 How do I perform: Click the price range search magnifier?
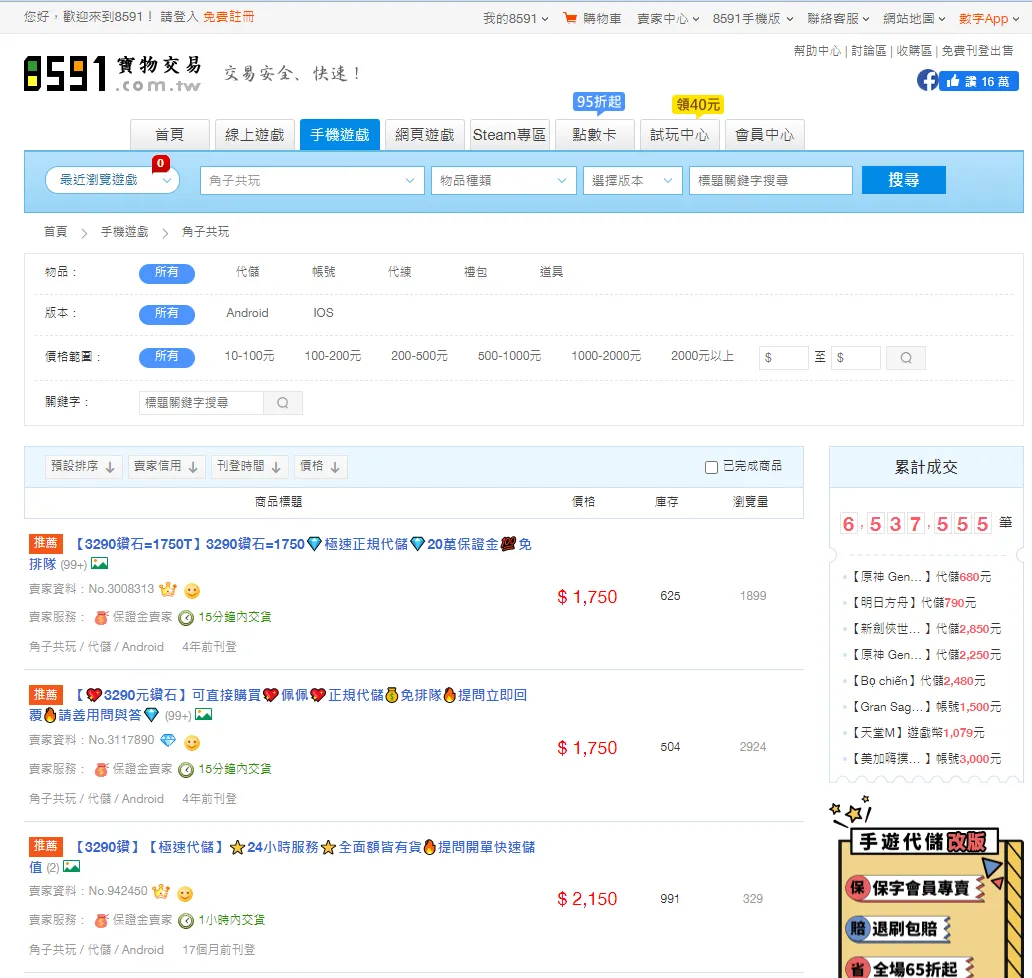[906, 357]
